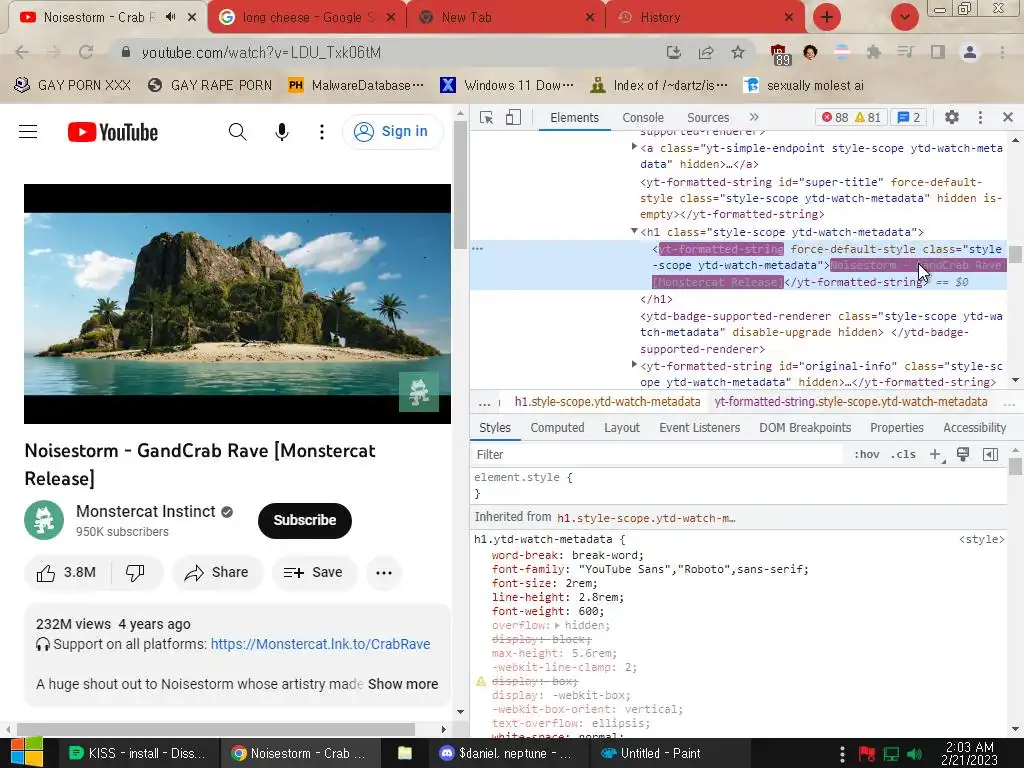The height and width of the screenshot is (768, 1024).
Task: Activate DevTools inspect element picker
Action: [487, 117]
